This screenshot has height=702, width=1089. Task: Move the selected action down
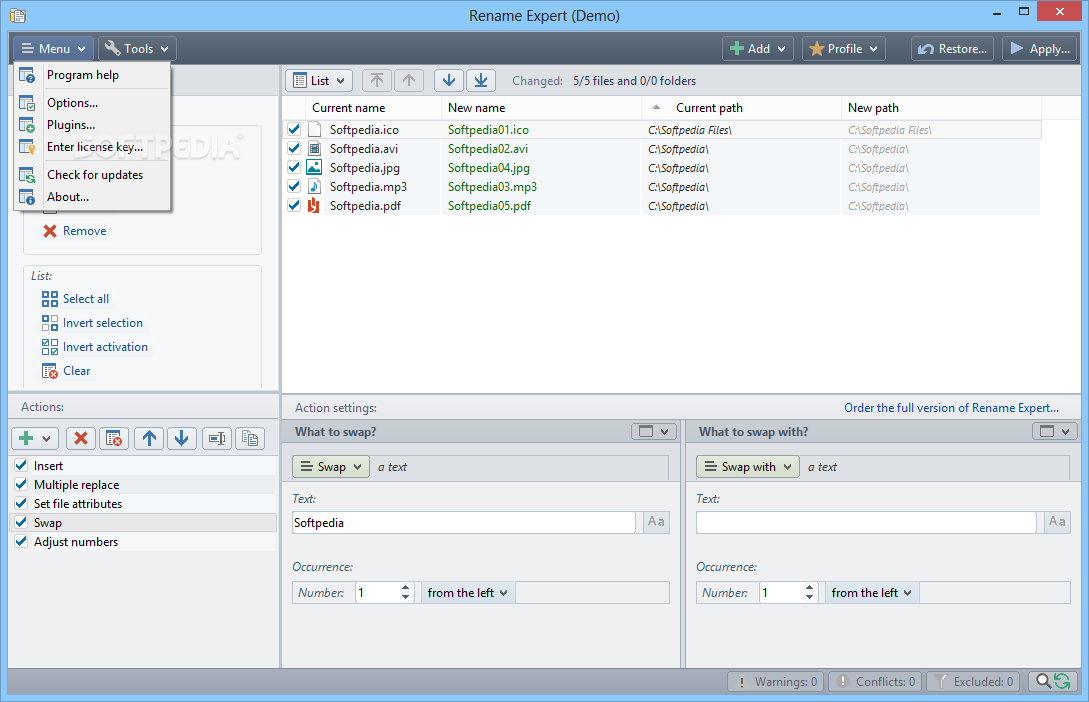(181, 438)
